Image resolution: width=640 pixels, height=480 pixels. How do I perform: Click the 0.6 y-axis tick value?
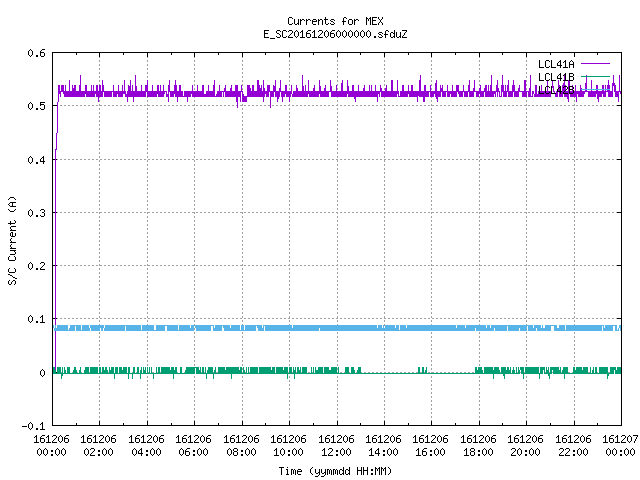(36, 53)
